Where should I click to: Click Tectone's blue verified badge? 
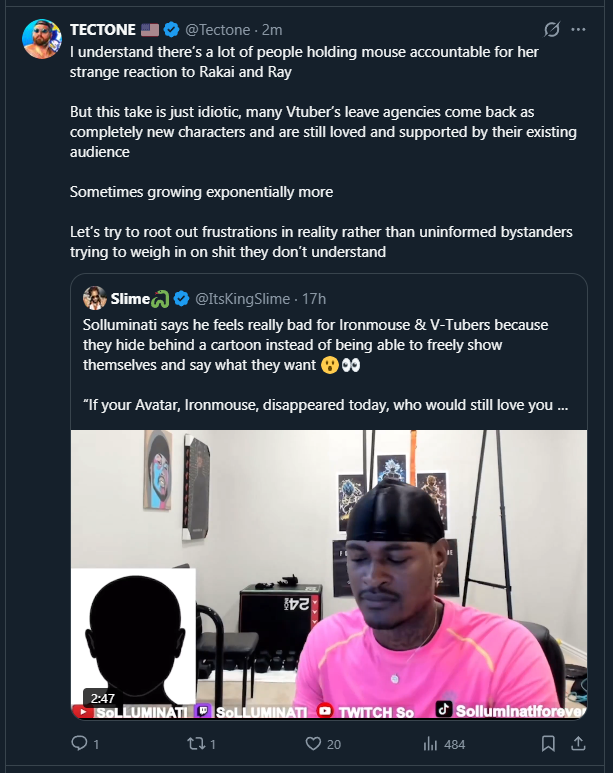[x=169, y=30]
